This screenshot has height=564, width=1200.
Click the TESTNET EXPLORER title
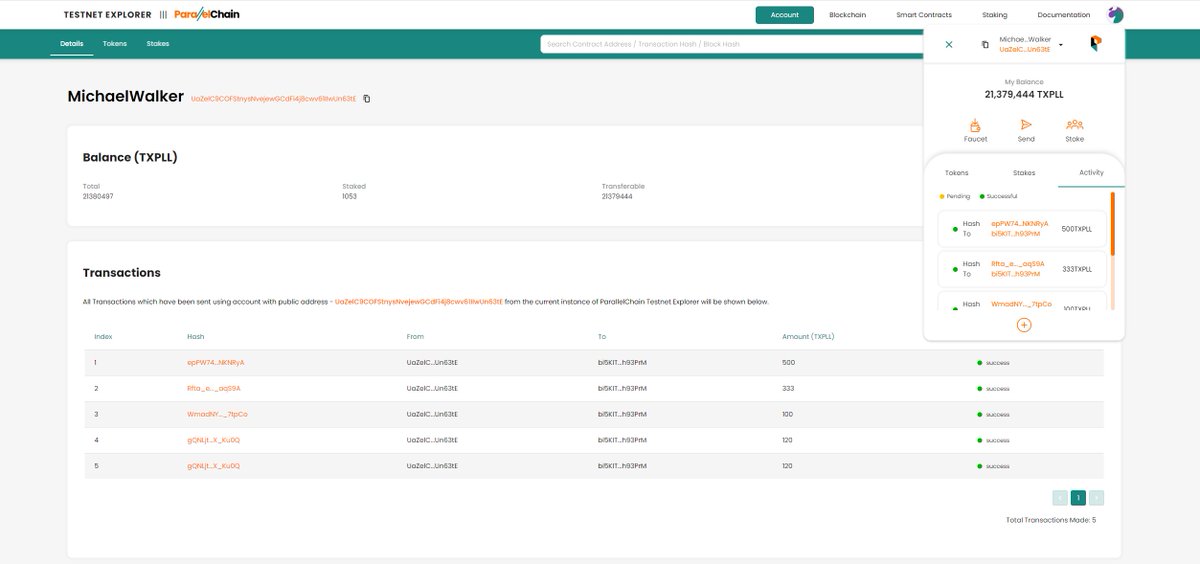[107, 15]
